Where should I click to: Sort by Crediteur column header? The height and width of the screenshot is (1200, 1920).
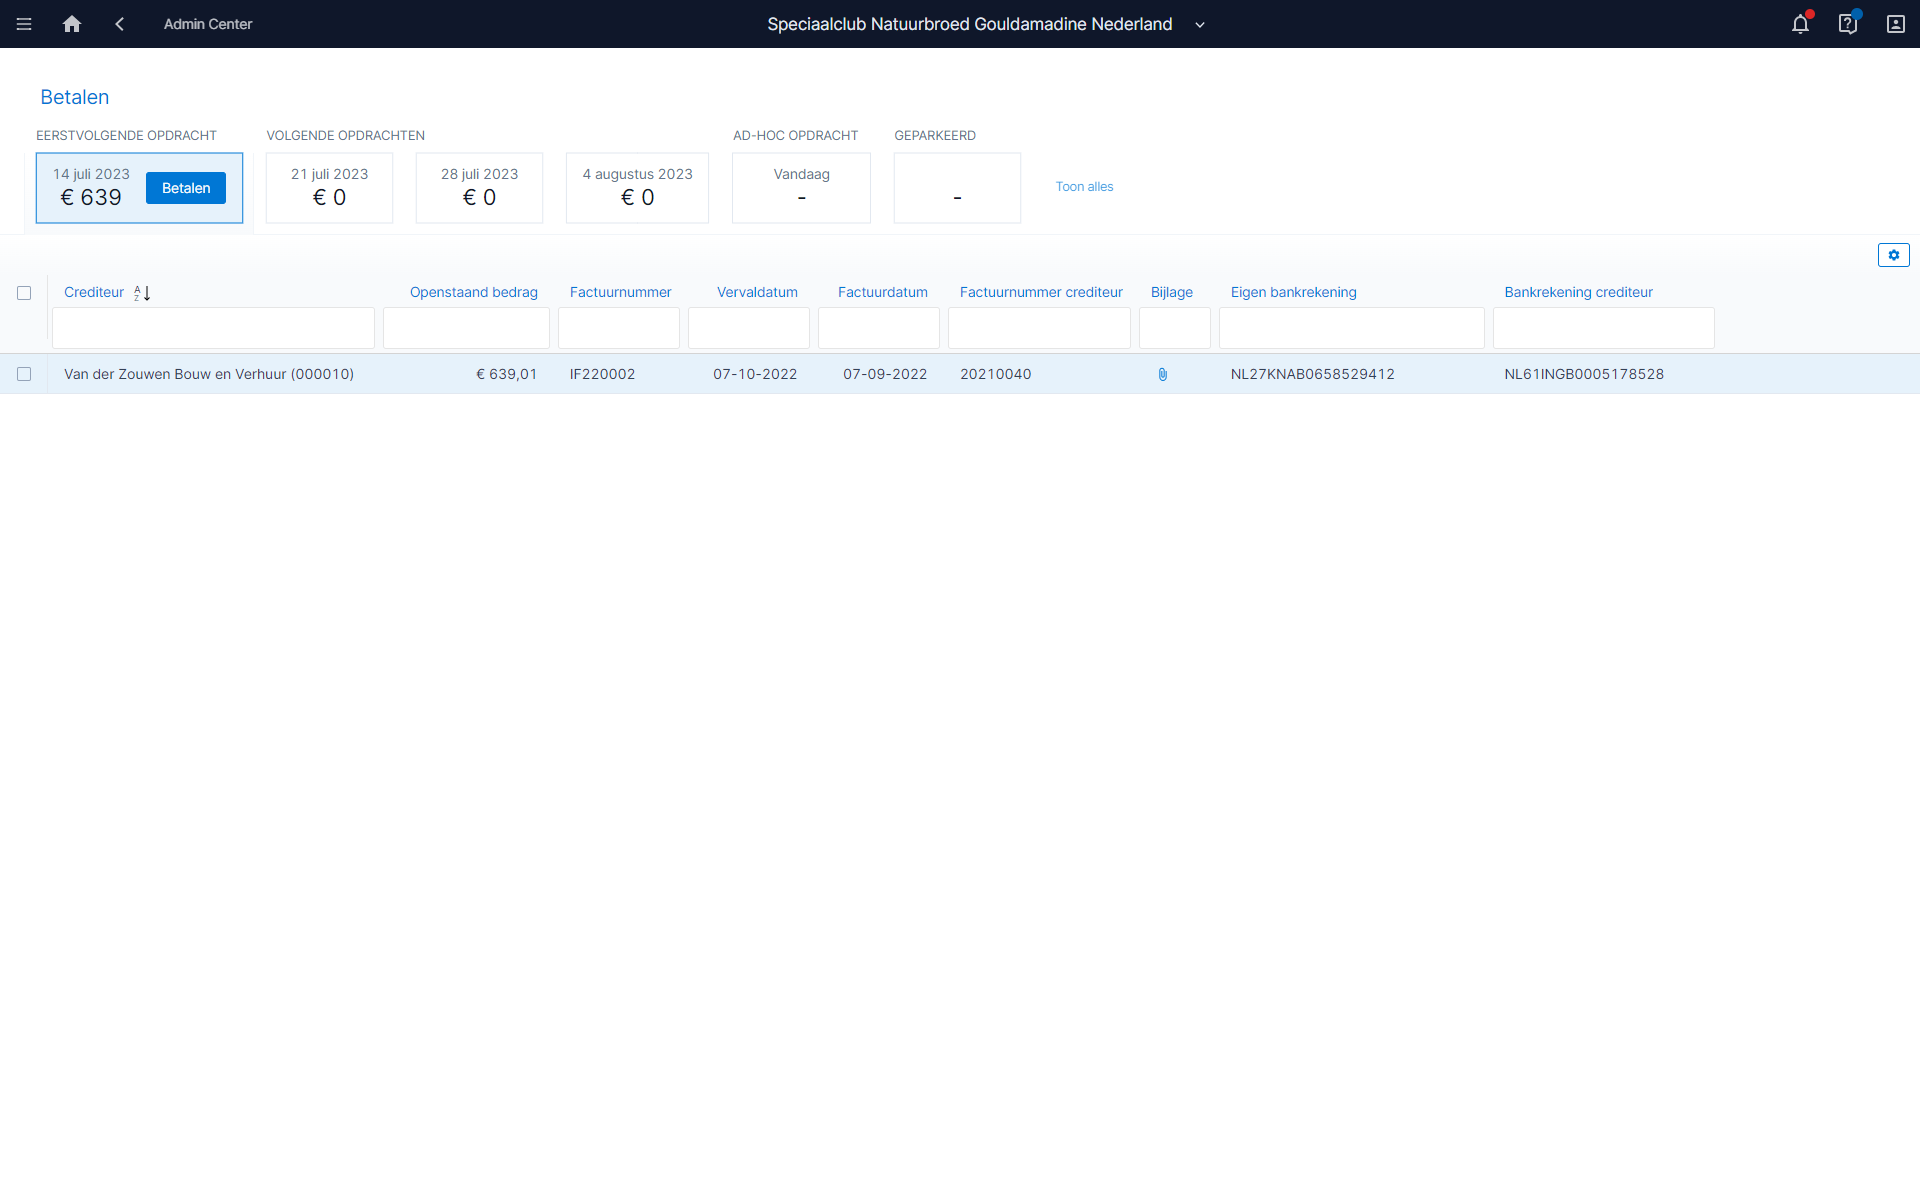pos(94,292)
